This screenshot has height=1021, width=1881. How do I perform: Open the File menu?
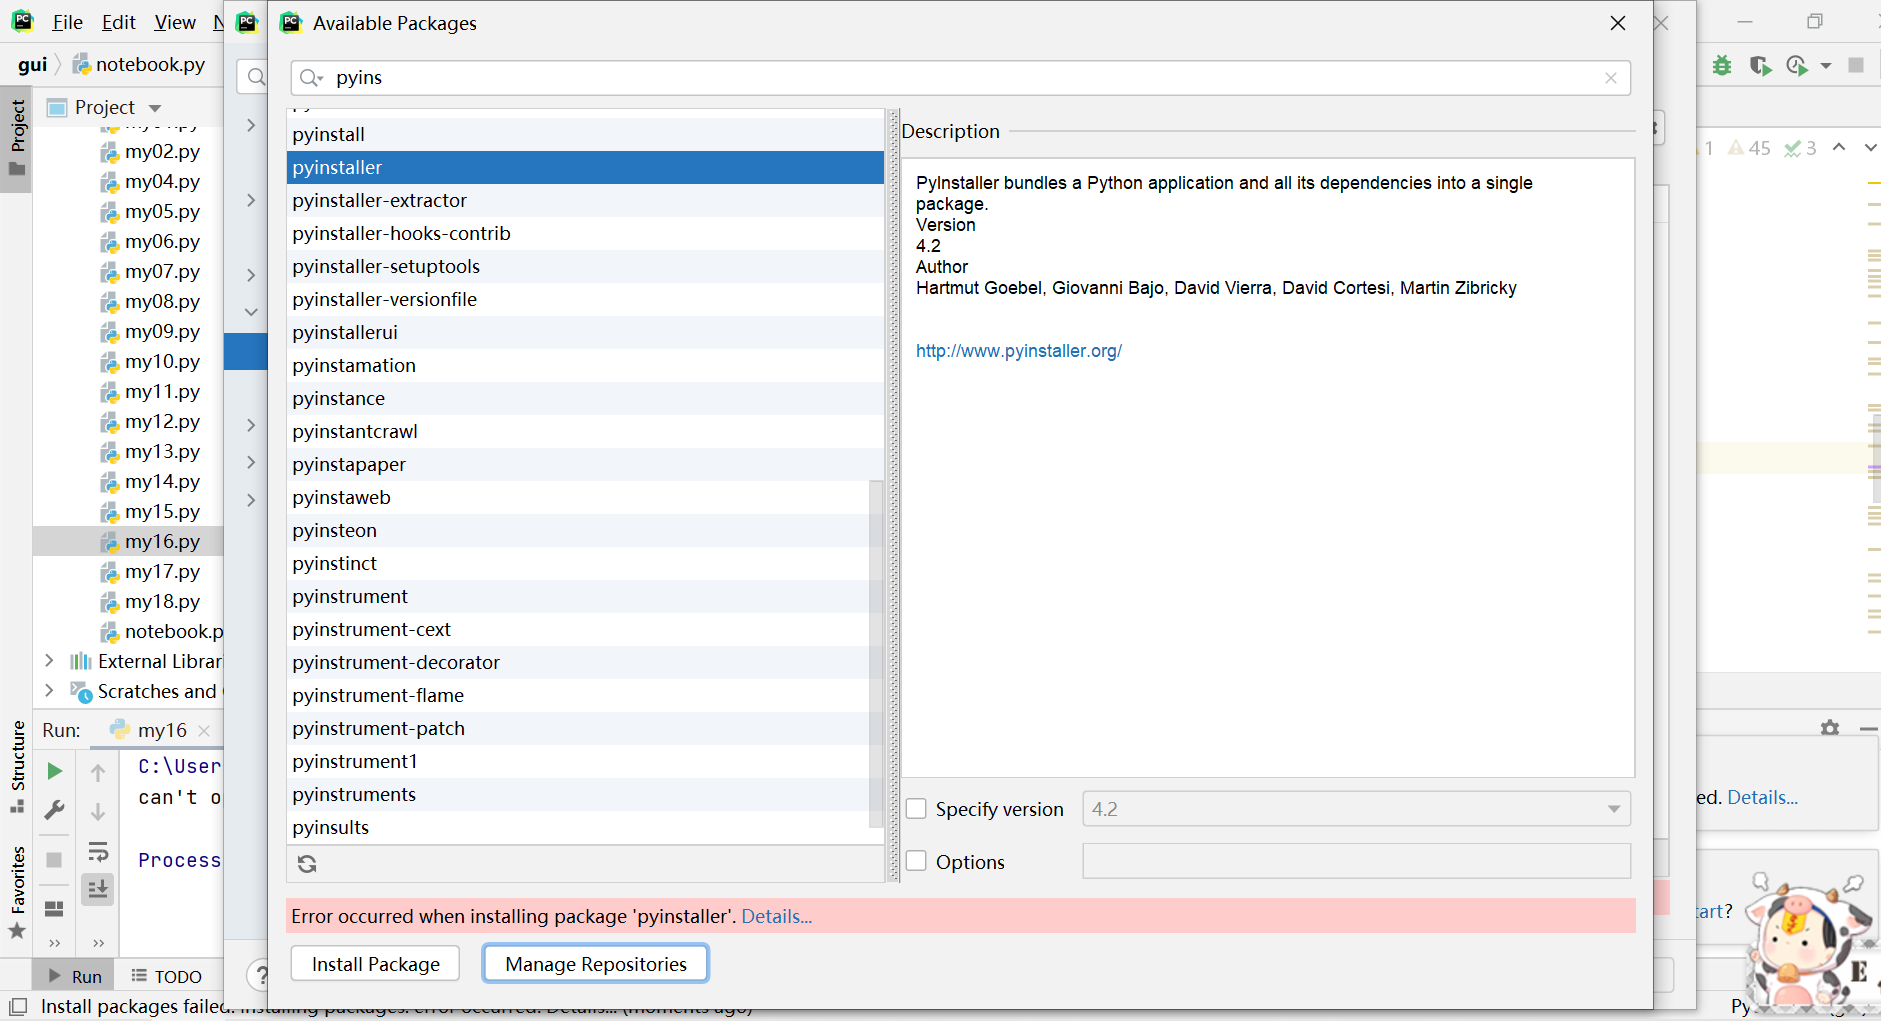[67, 22]
